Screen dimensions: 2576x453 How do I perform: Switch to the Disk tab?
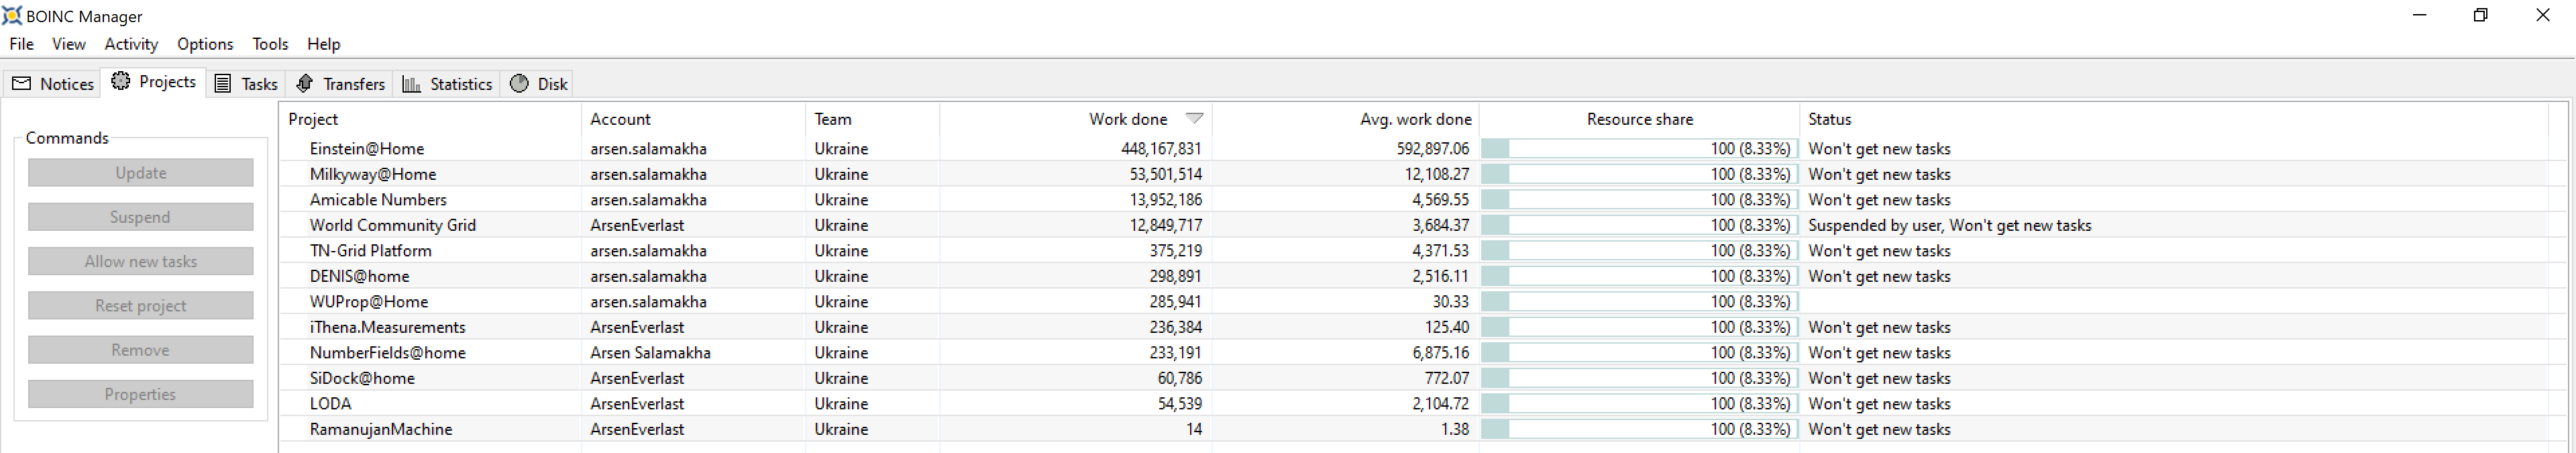coord(538,84)
